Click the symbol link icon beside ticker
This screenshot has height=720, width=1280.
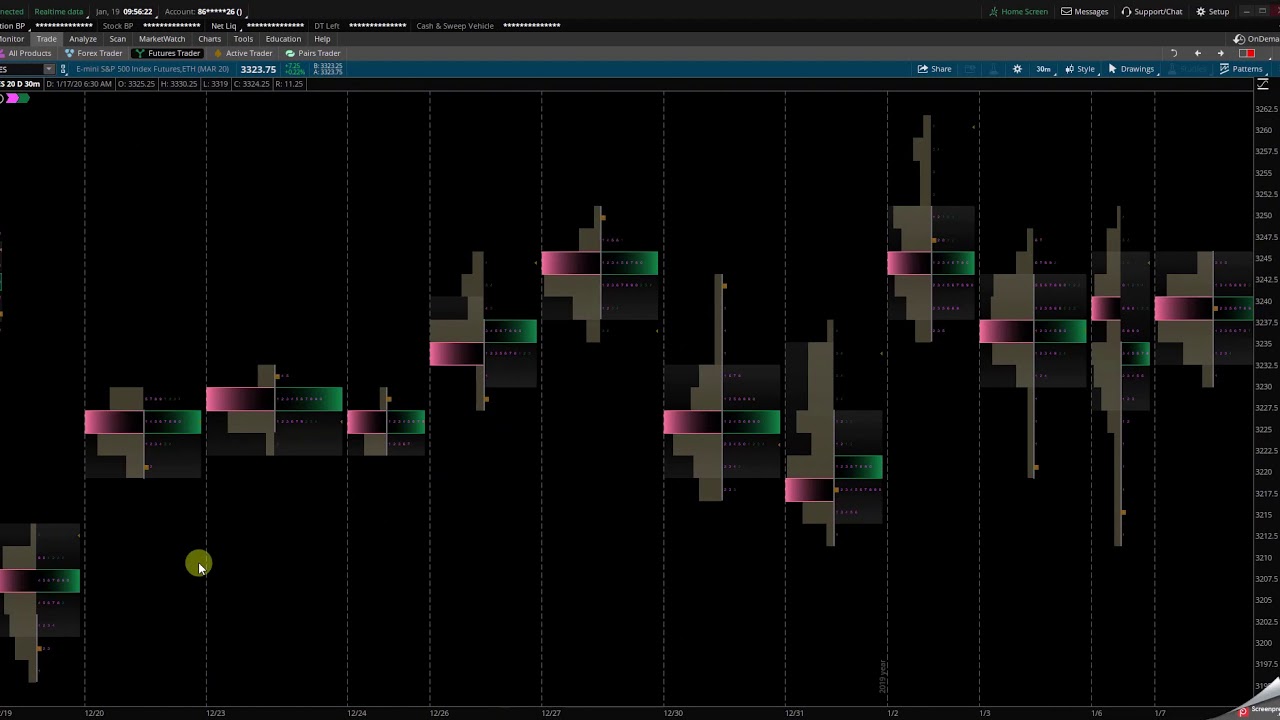[x=64, y=69]
